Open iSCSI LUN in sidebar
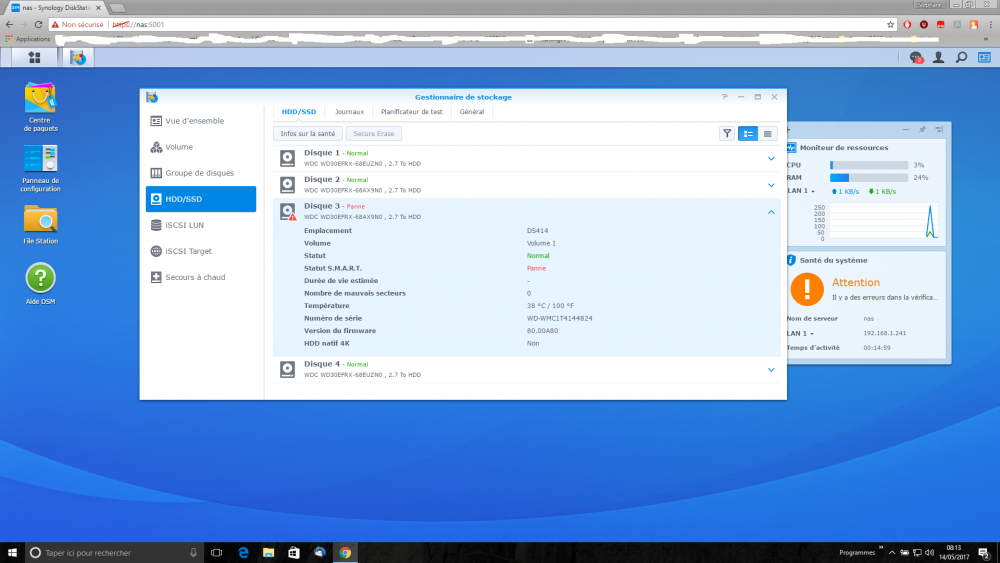This screenshot has height=563, width=1000. 201,225
